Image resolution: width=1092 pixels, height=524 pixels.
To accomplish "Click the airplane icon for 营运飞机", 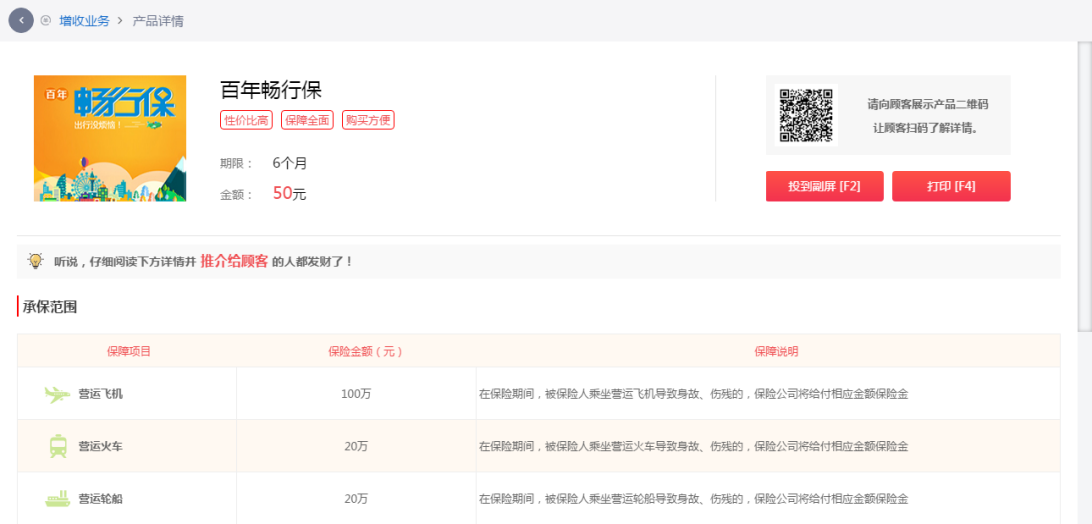I will click(57, 394).
